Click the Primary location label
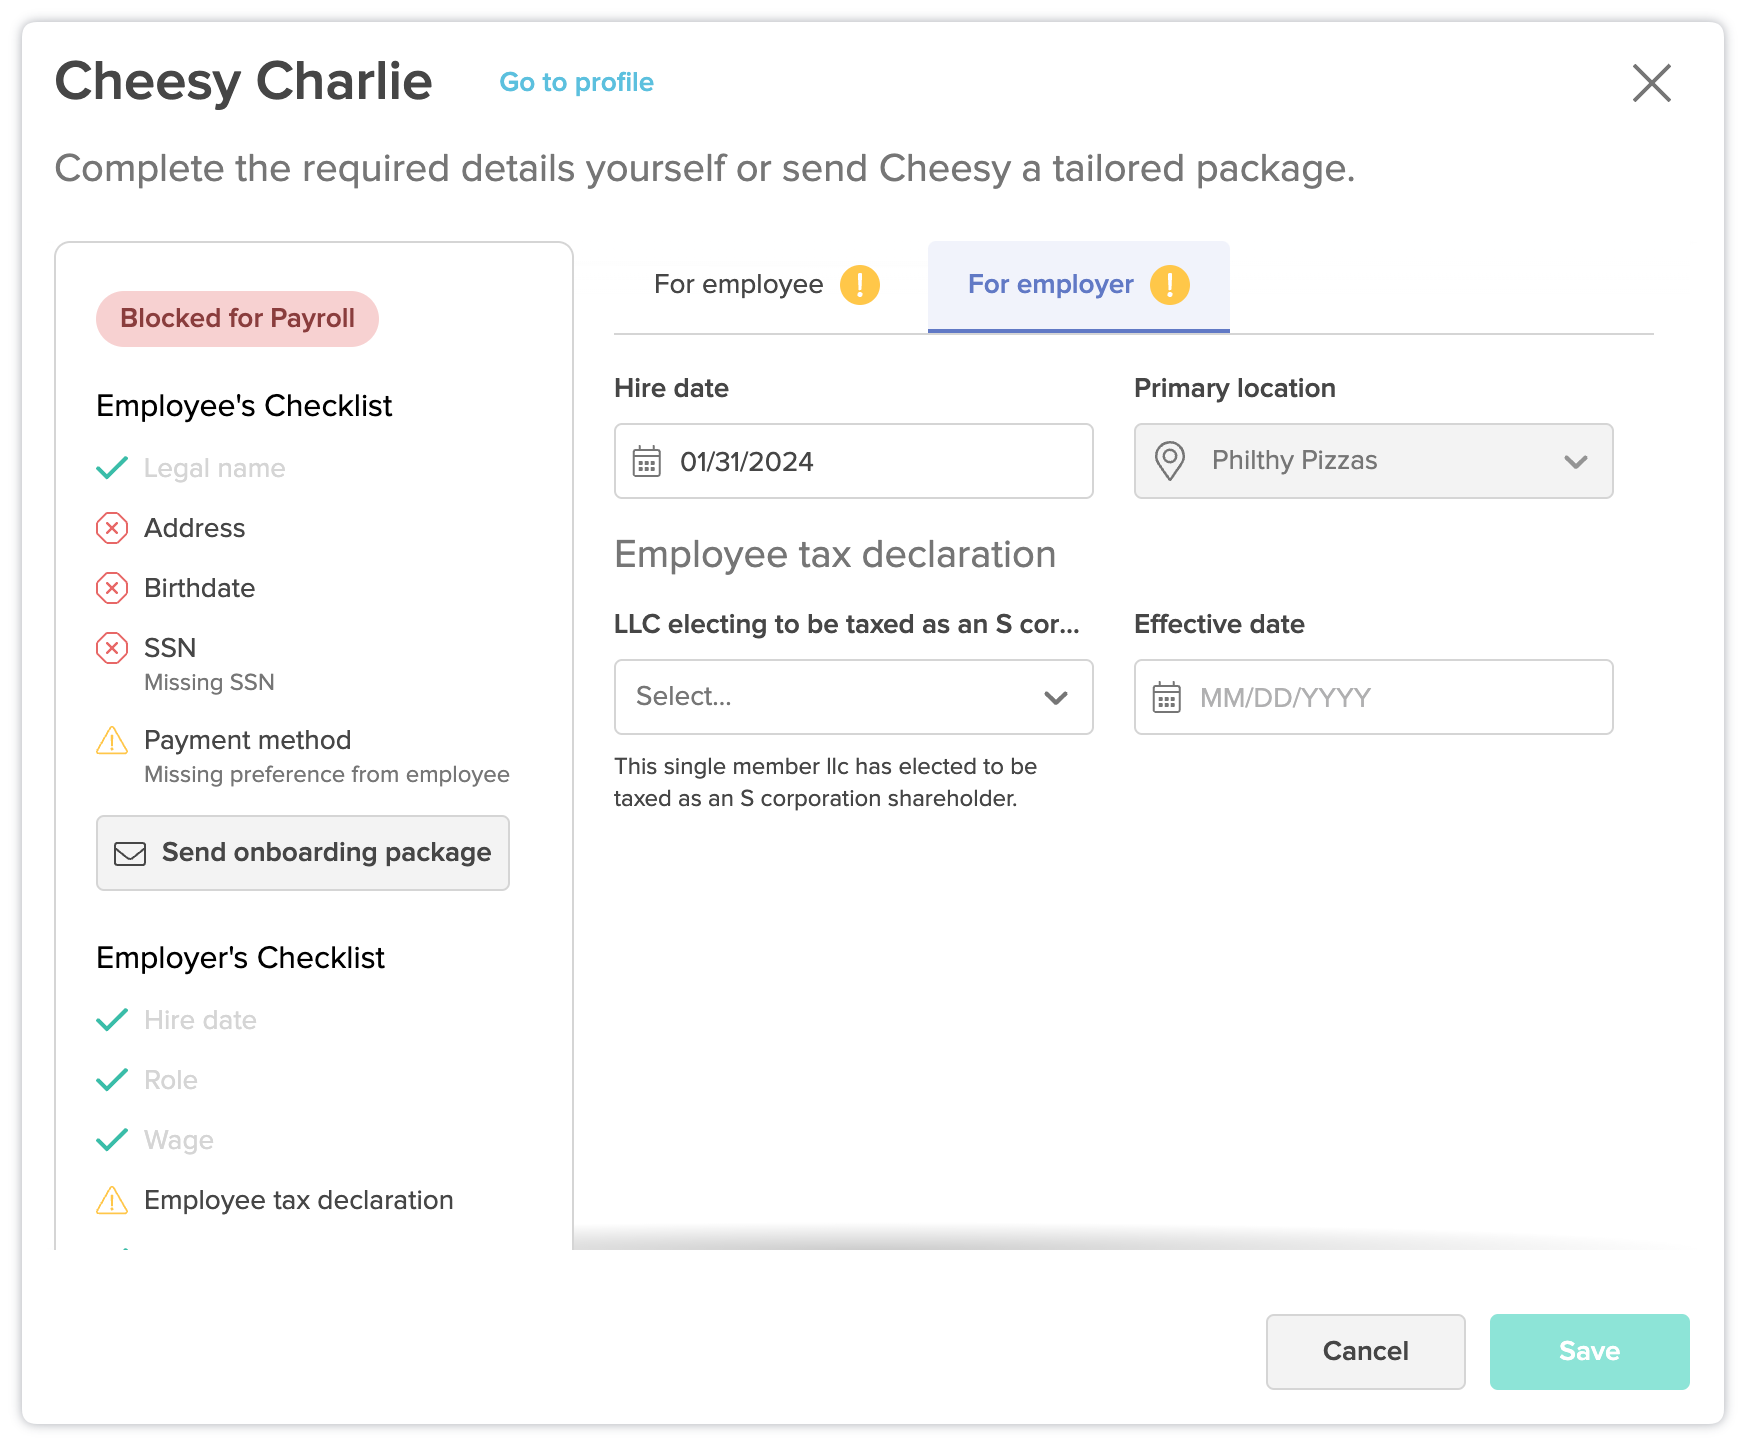The image size is (1746, 1446). [1234, 388]
